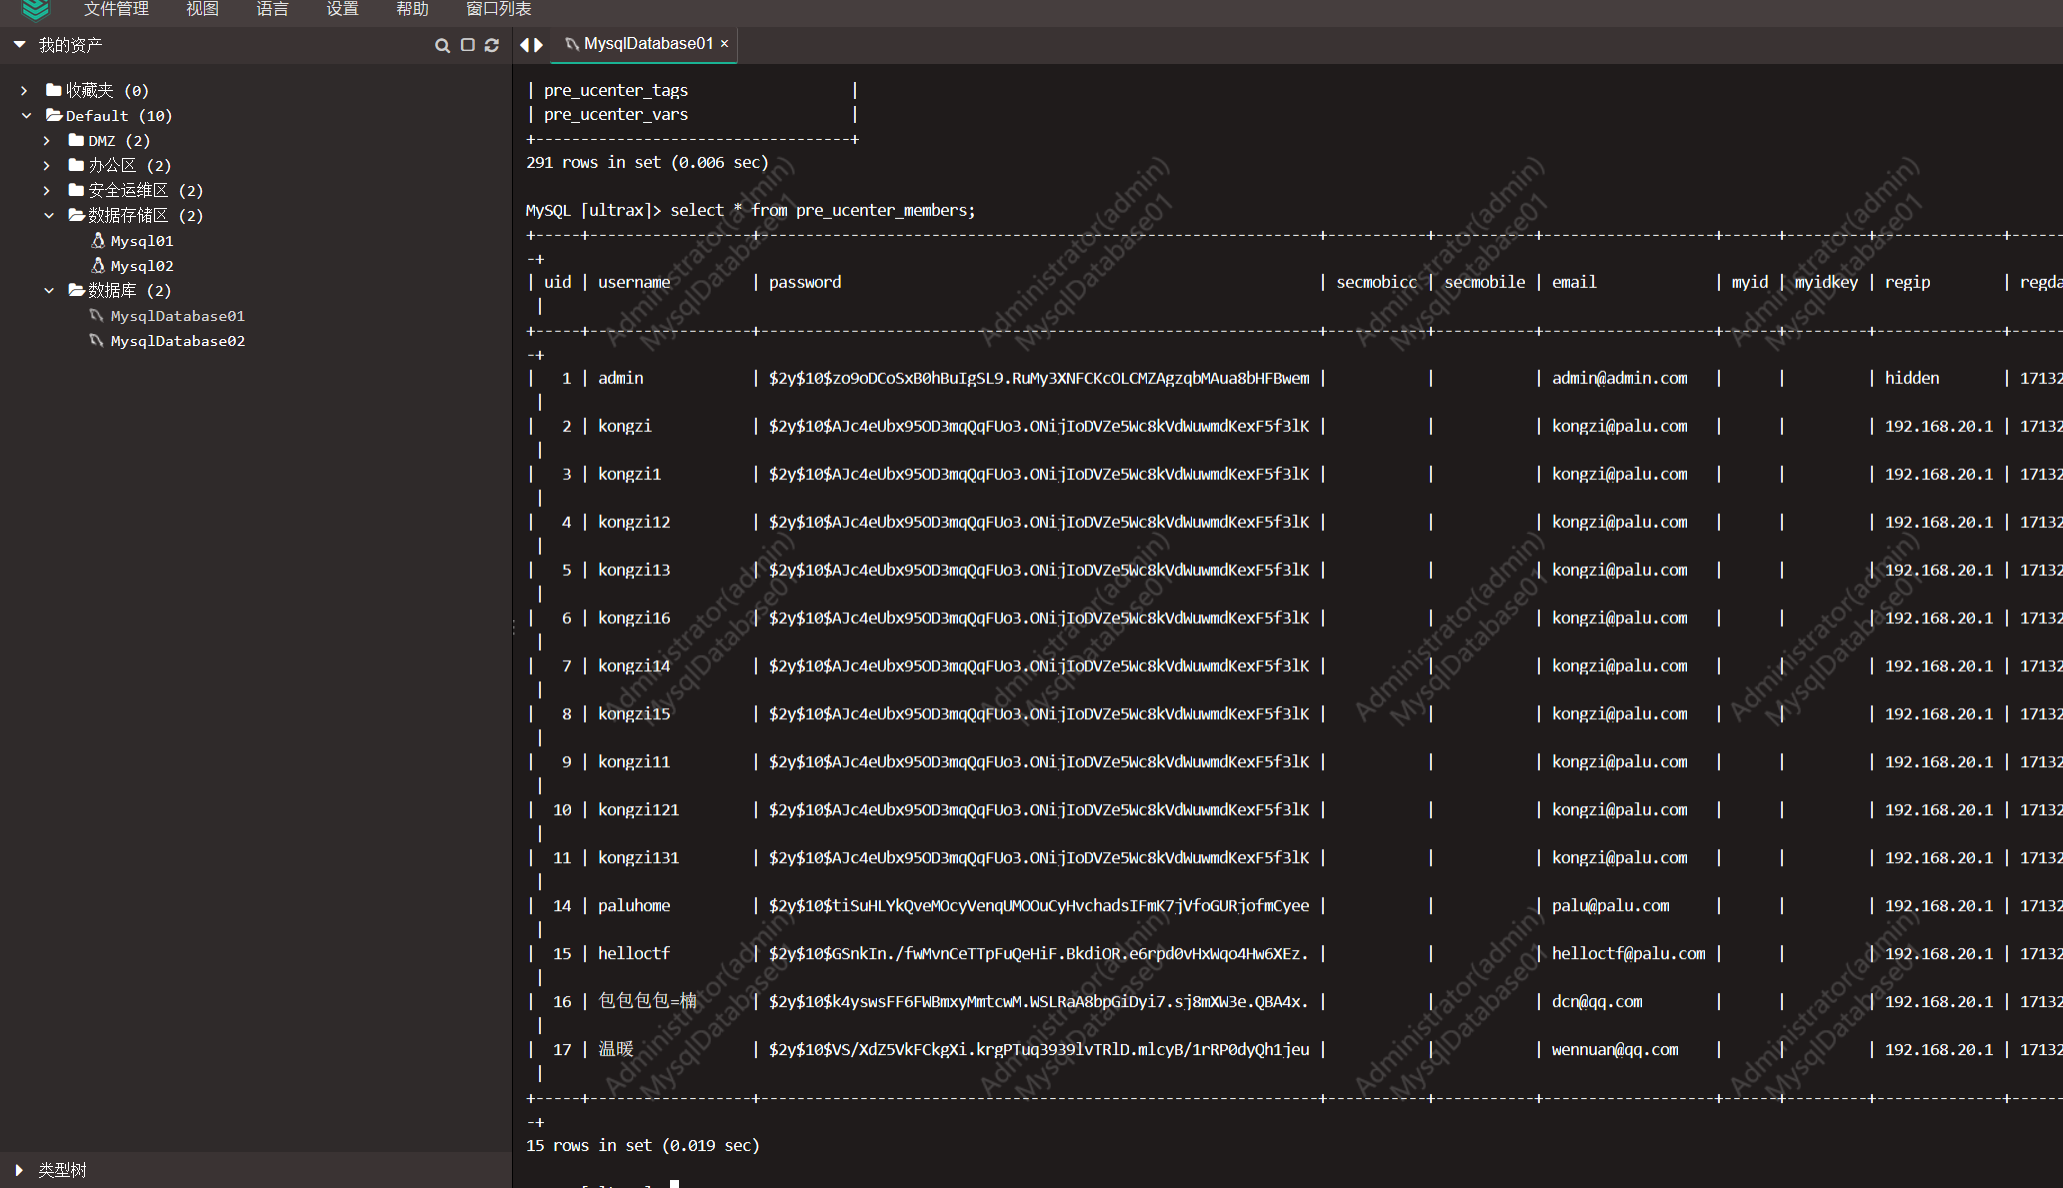
Task: Click the folder icon of 收藏夹
Action: click(x=54, y=90)
